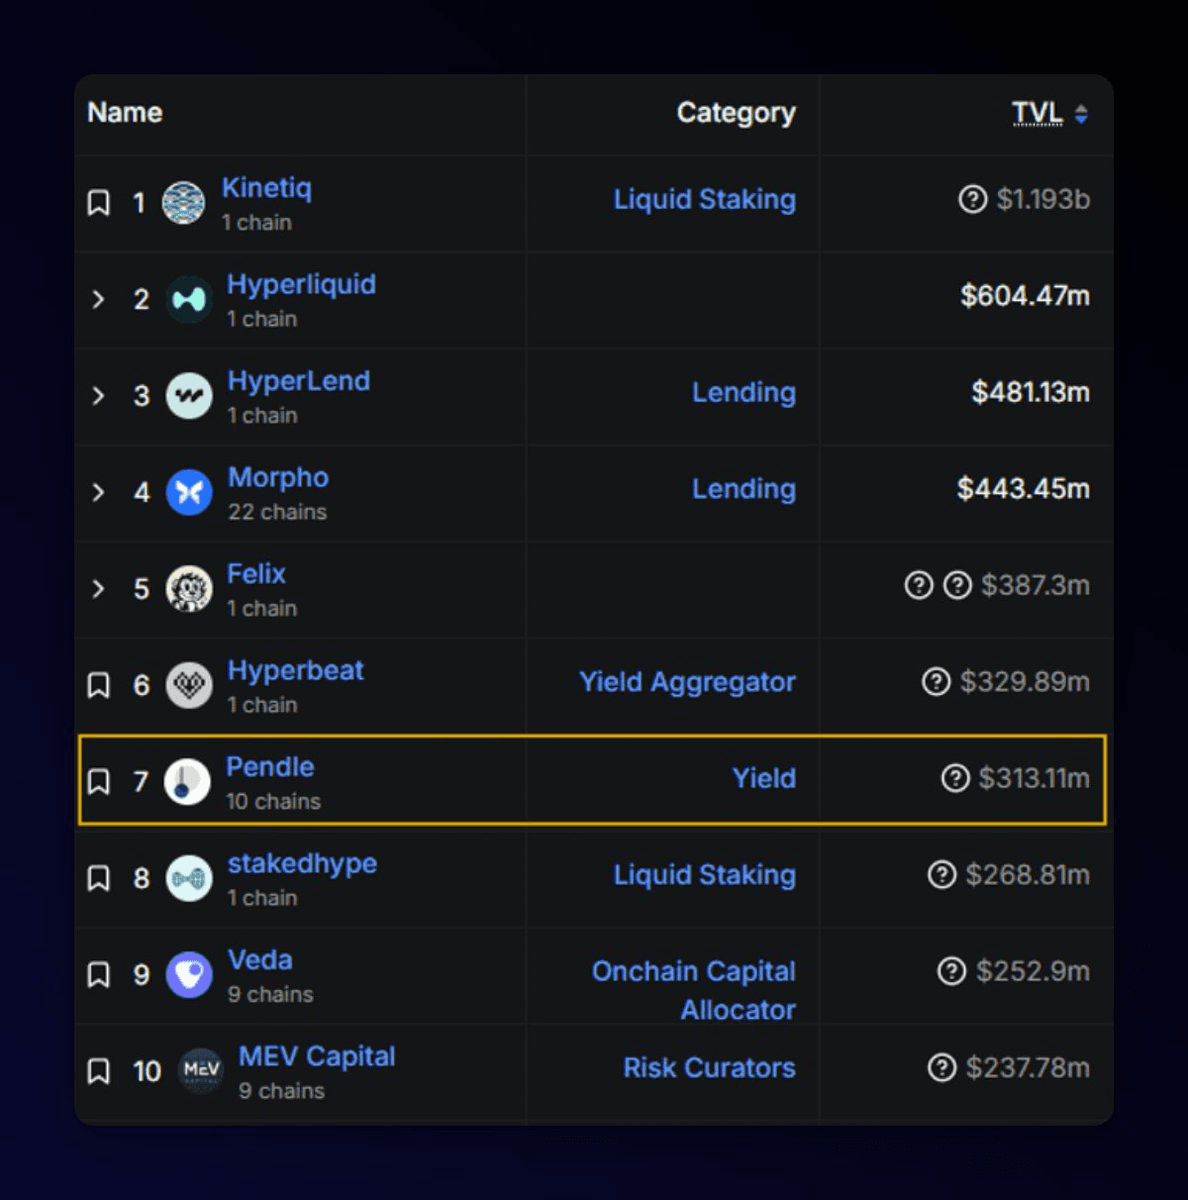Screen dimensions: 1188x1200
Task: Open the Pendle protocol link
Action: (270, 767)
